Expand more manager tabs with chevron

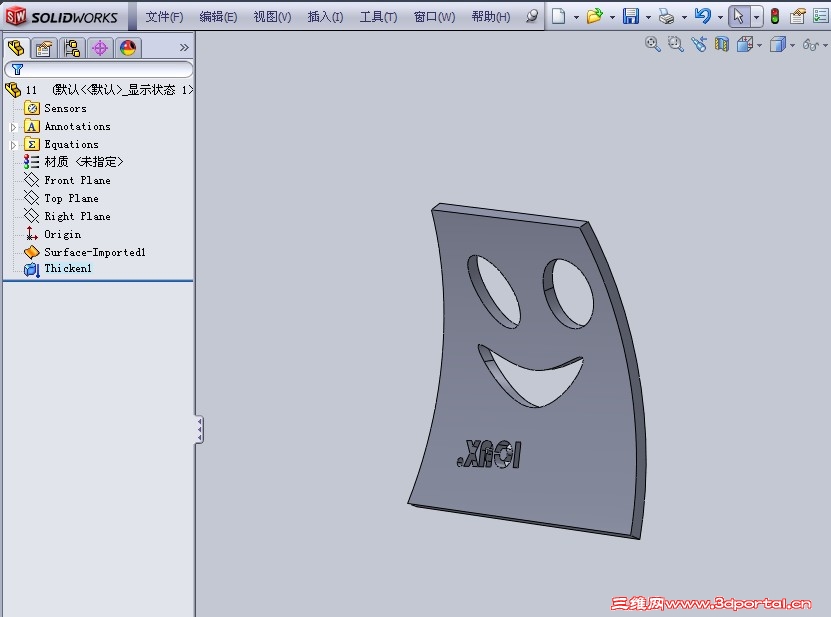click(184, 48)
